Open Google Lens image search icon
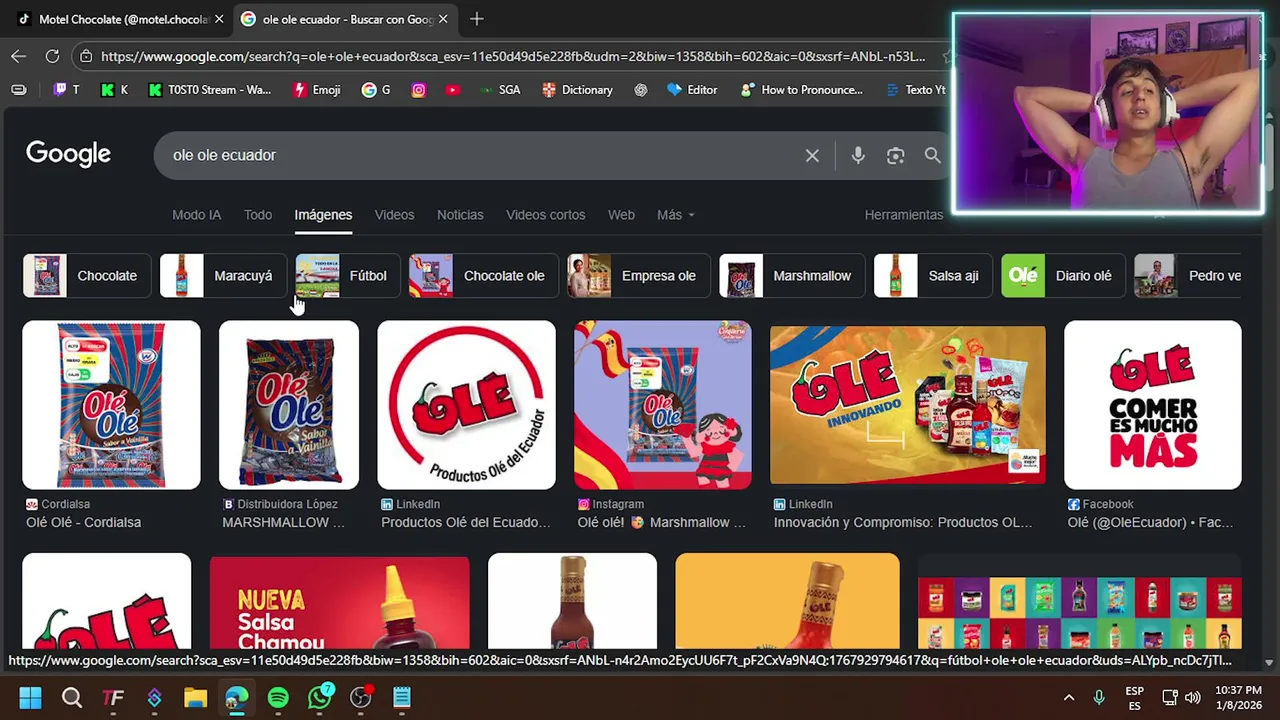 895,155
